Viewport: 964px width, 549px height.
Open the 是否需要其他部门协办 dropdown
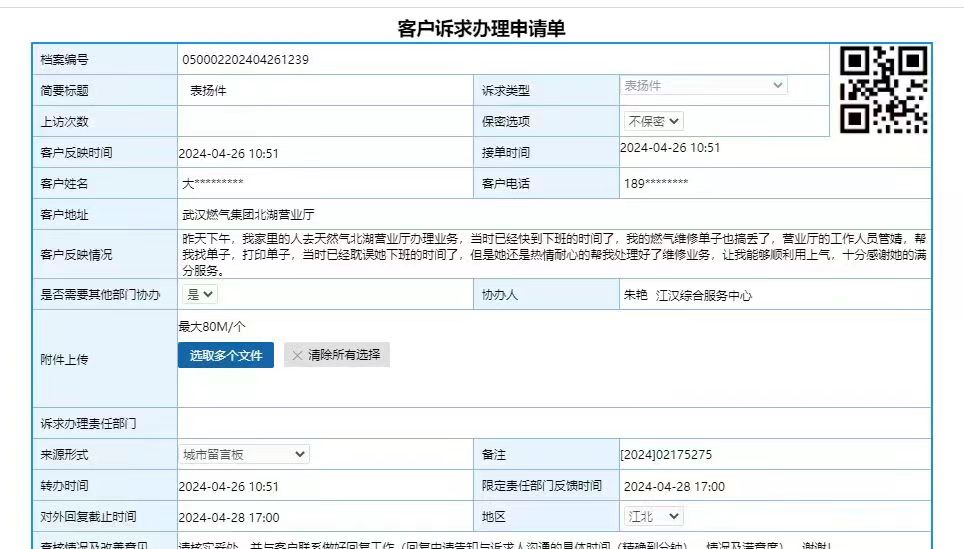(x=199, y=295)
